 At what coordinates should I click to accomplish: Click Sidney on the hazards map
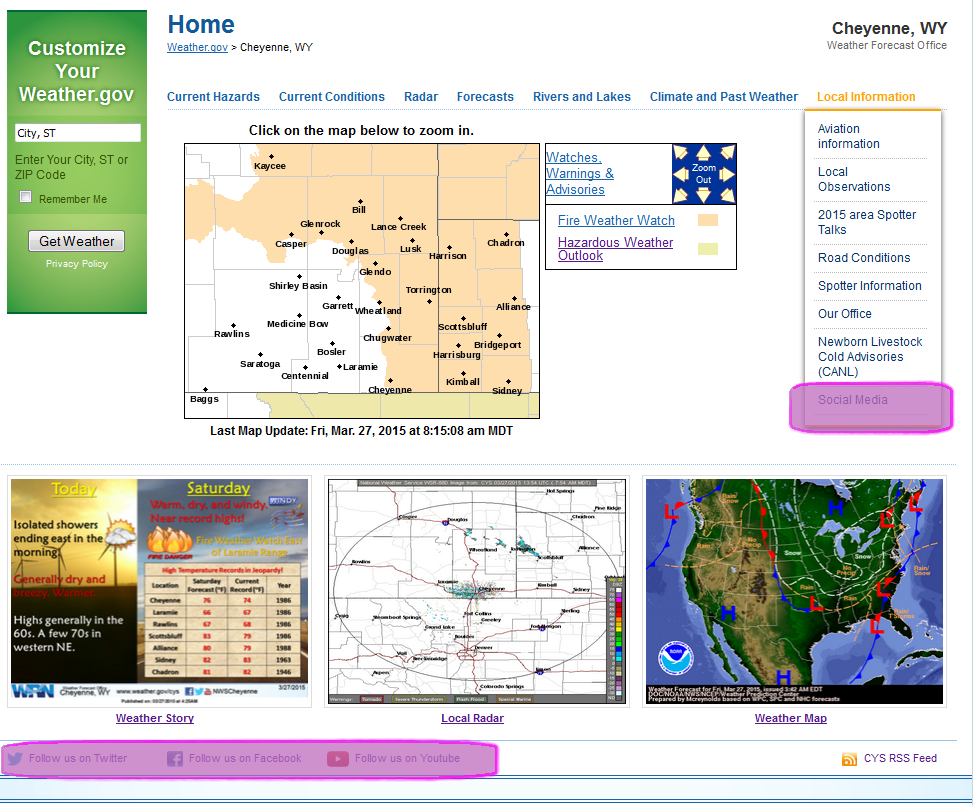coord(507,390)
